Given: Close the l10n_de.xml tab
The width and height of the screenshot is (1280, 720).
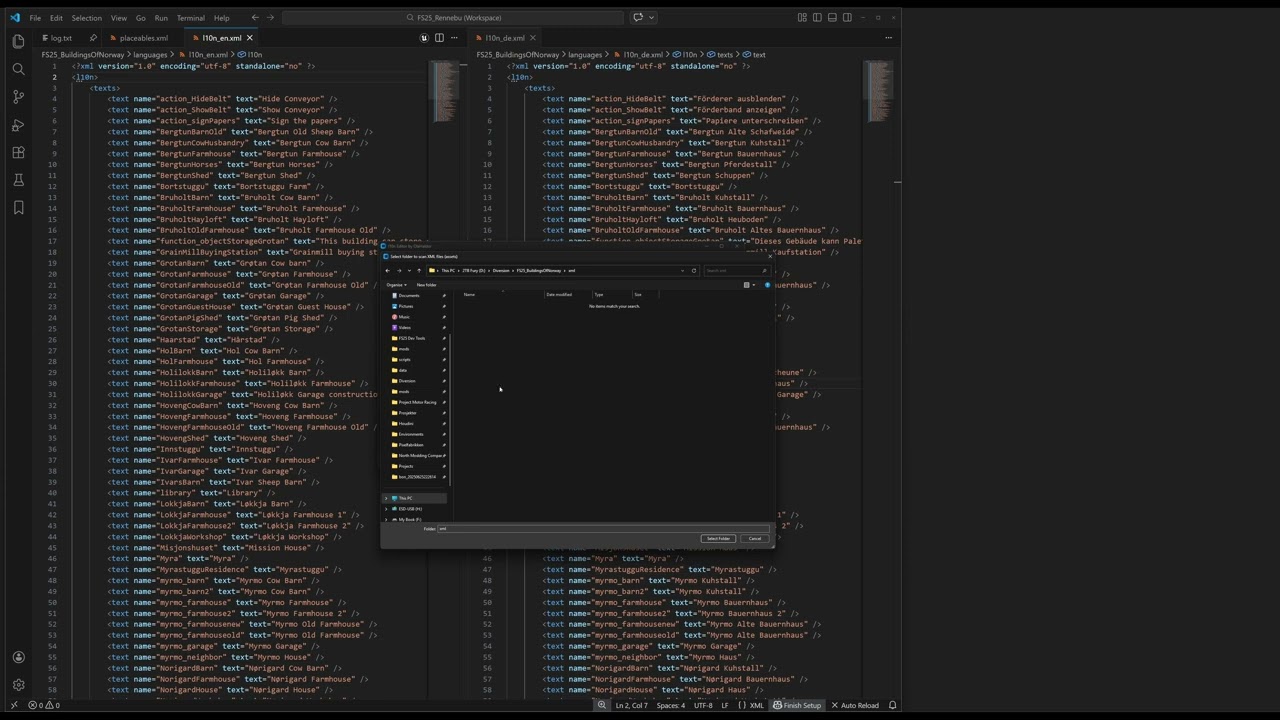Looking at the screenshot, I should [535, 38].
